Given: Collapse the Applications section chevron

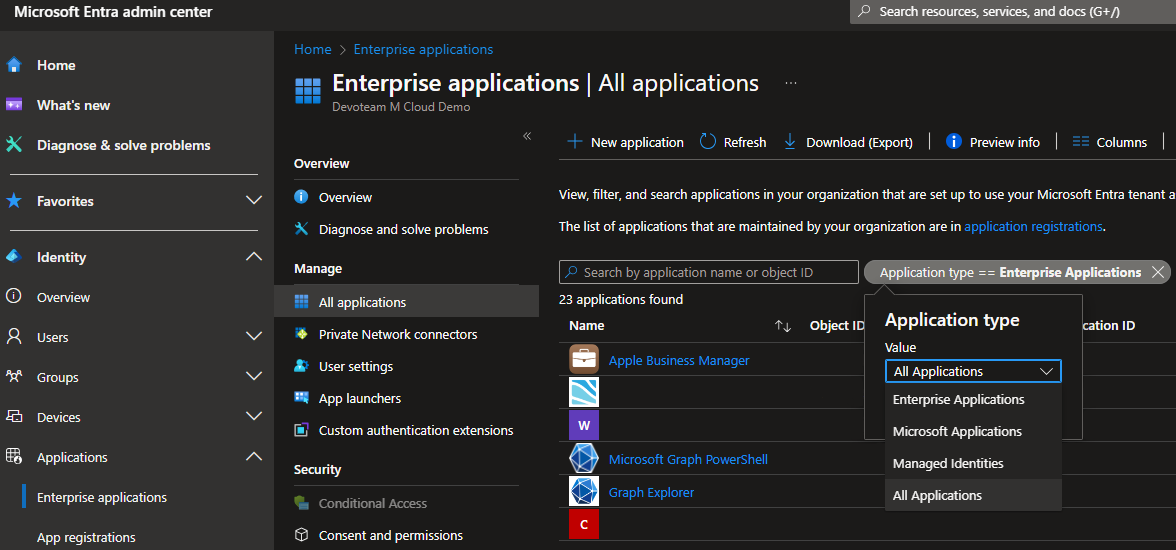Looking at the screenshot, I should [254, 456].
